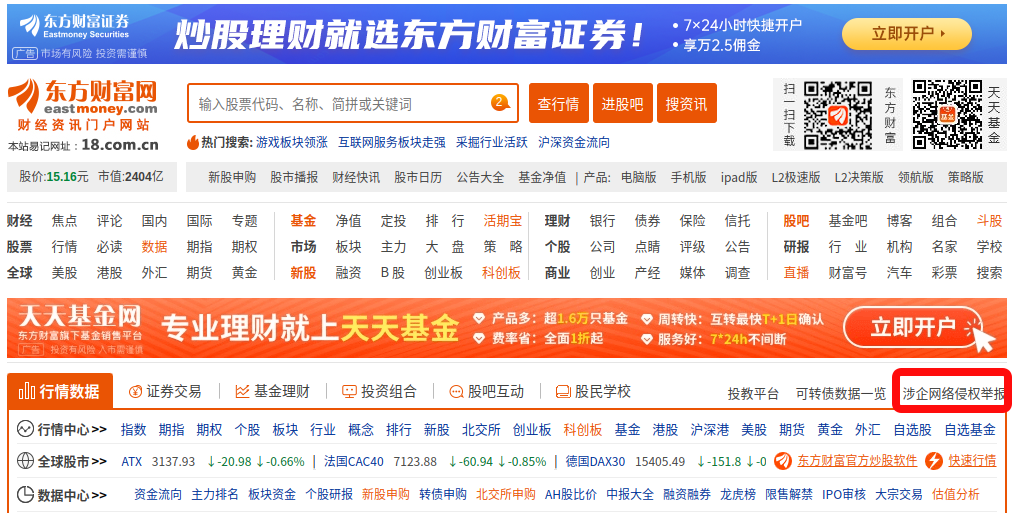Click the orange bubble icon in search box
Viewport: 1024px width, 513px height.
point(500,103)
